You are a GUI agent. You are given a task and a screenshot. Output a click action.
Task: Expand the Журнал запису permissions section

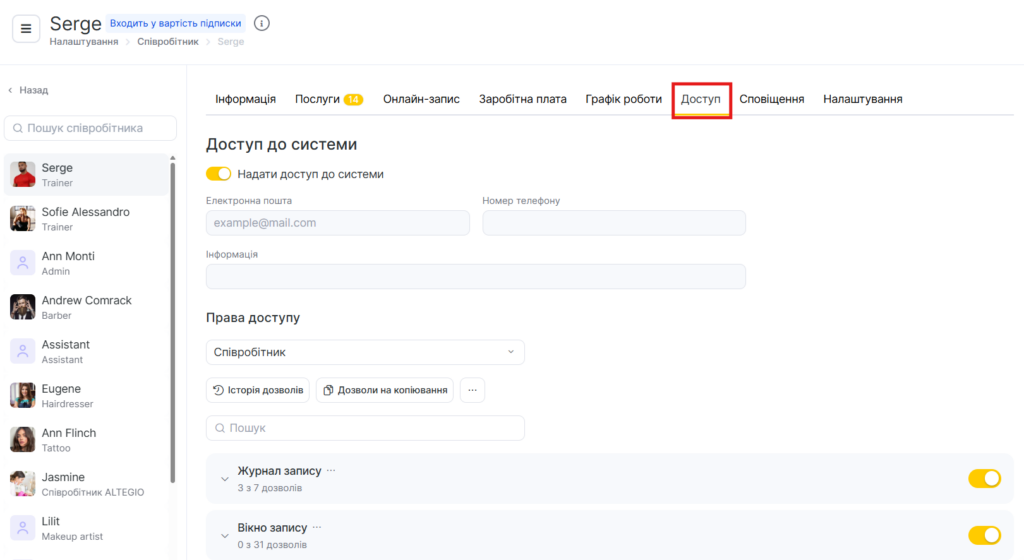click(225, 479)
